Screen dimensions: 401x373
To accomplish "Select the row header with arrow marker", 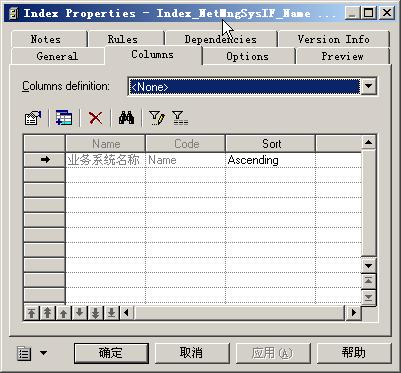I will click(x=45, y=160).
